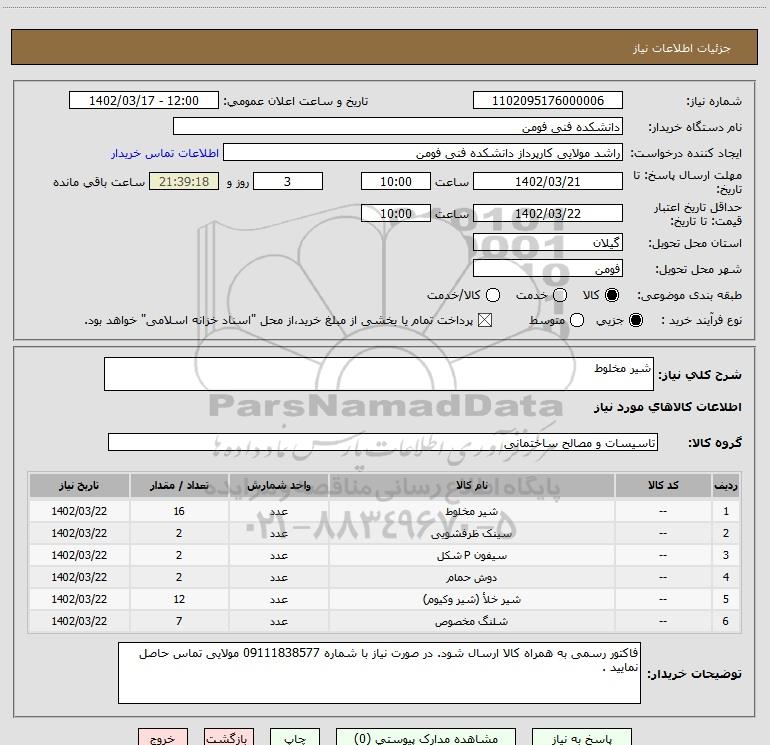Click the remaining time field 21:39:18
The image size is (770, 745).
184,181
